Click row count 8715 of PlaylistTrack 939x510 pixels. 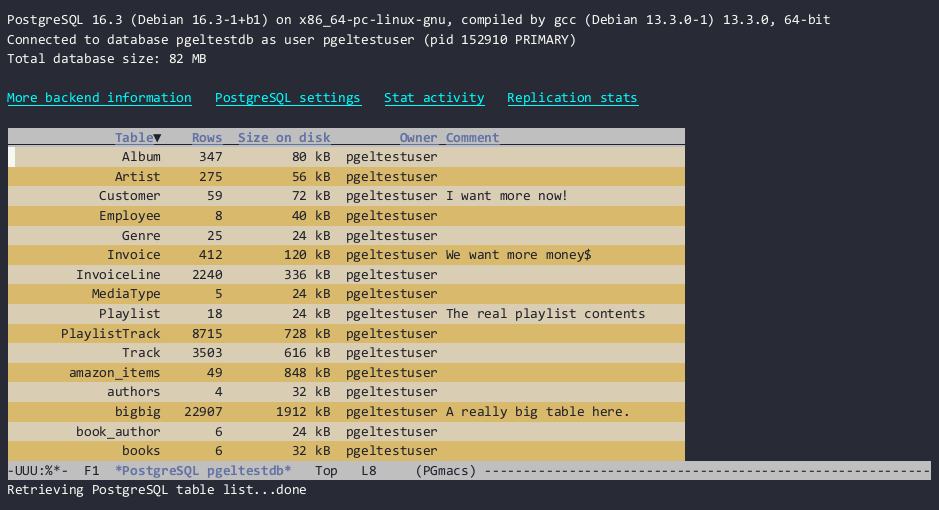[x=207, y=333]
